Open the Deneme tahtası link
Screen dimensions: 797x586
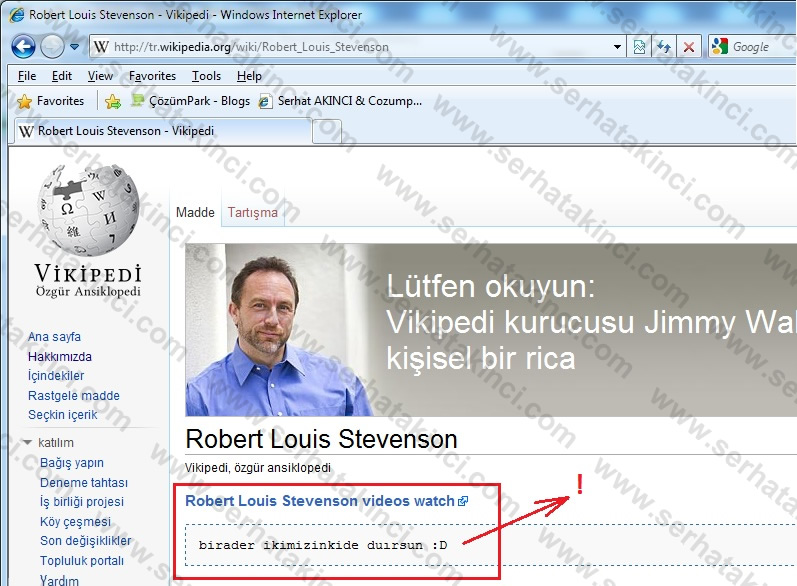point(84,482)
